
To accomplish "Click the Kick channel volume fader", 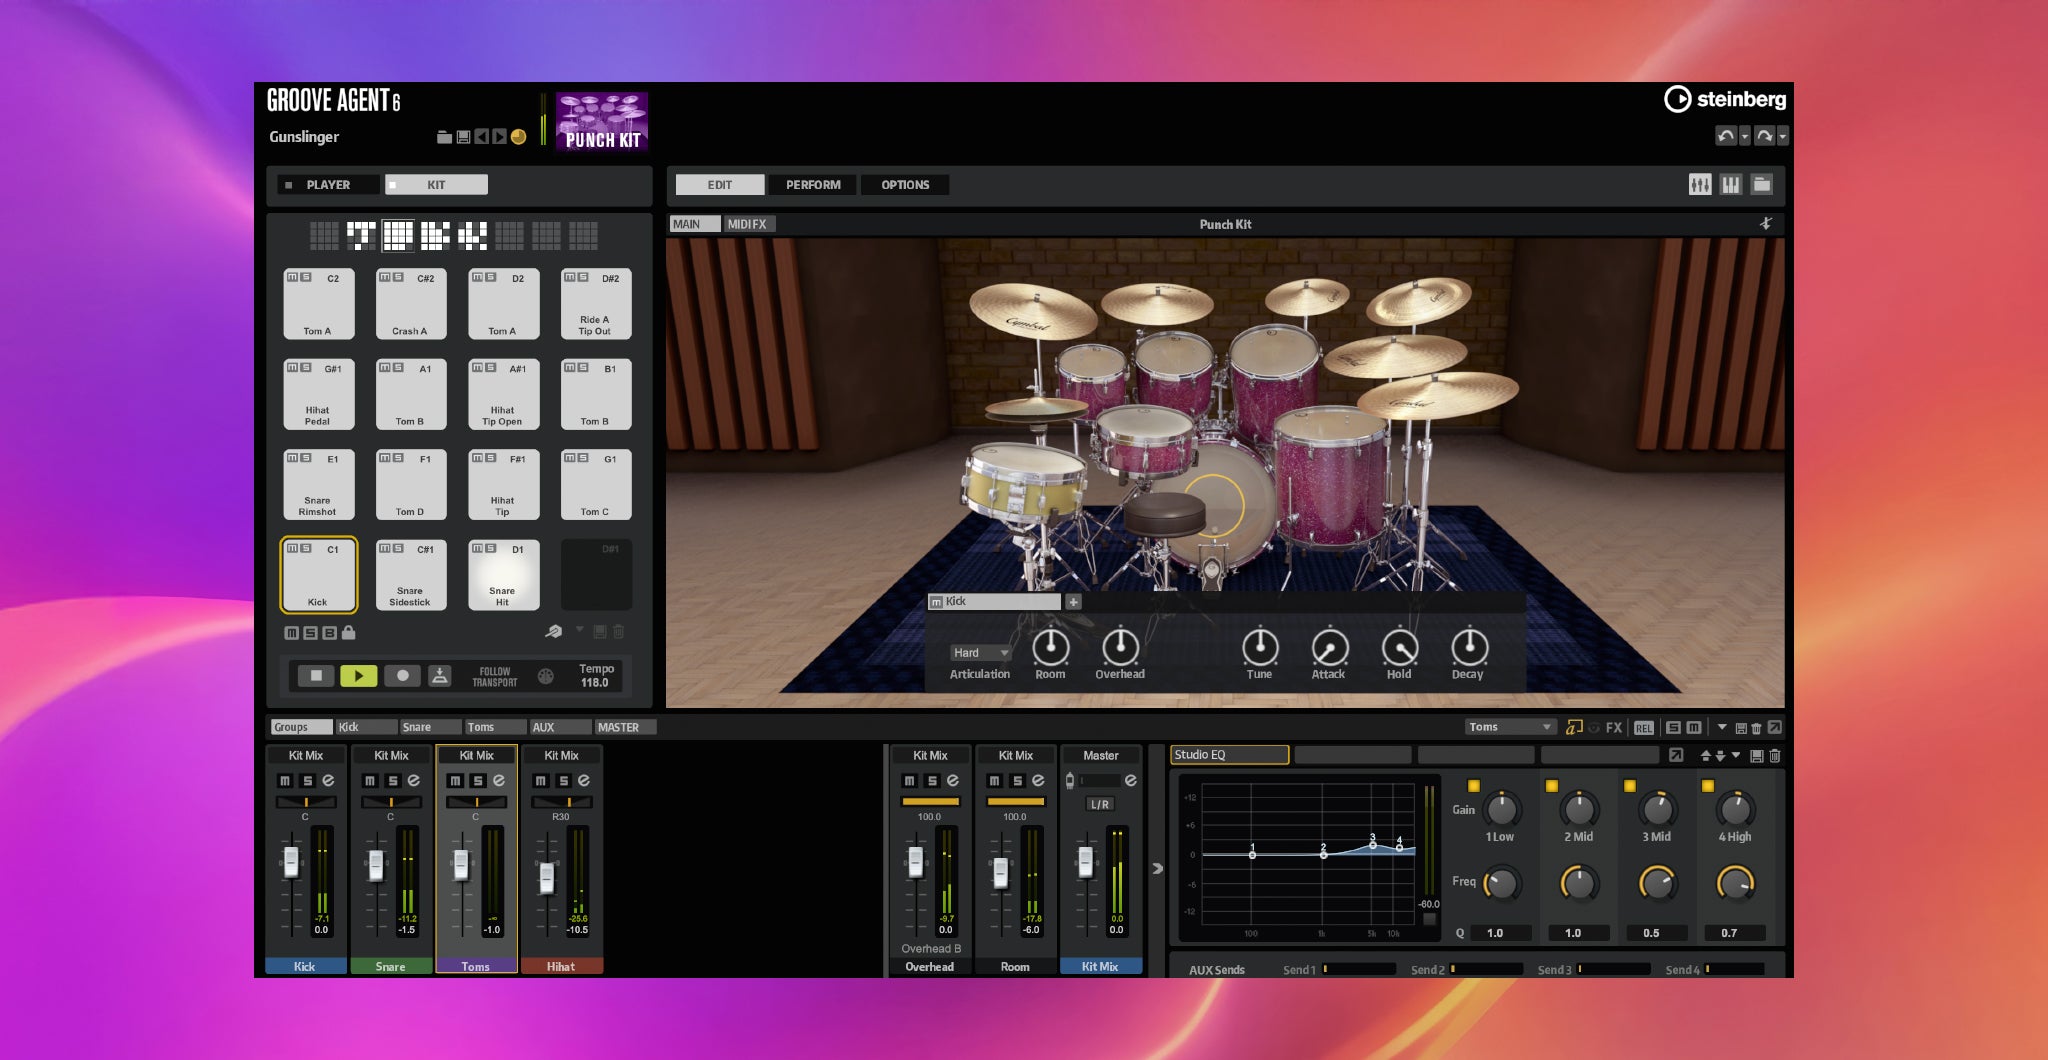I will 291,861.
